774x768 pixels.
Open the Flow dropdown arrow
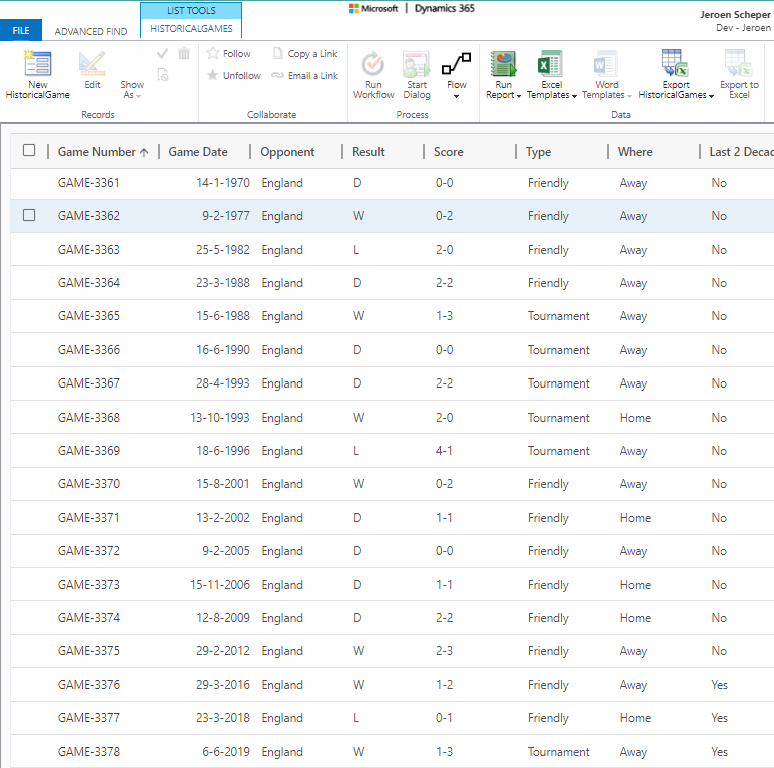[457, 96]
